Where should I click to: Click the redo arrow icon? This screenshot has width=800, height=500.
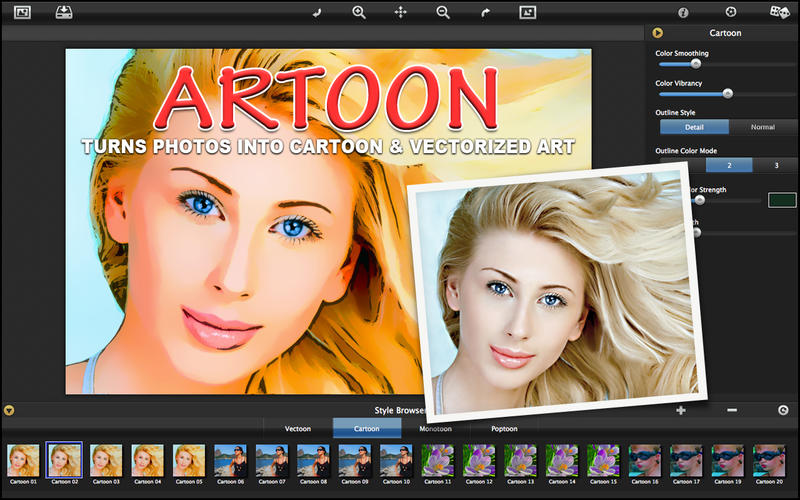click(485, 13)
